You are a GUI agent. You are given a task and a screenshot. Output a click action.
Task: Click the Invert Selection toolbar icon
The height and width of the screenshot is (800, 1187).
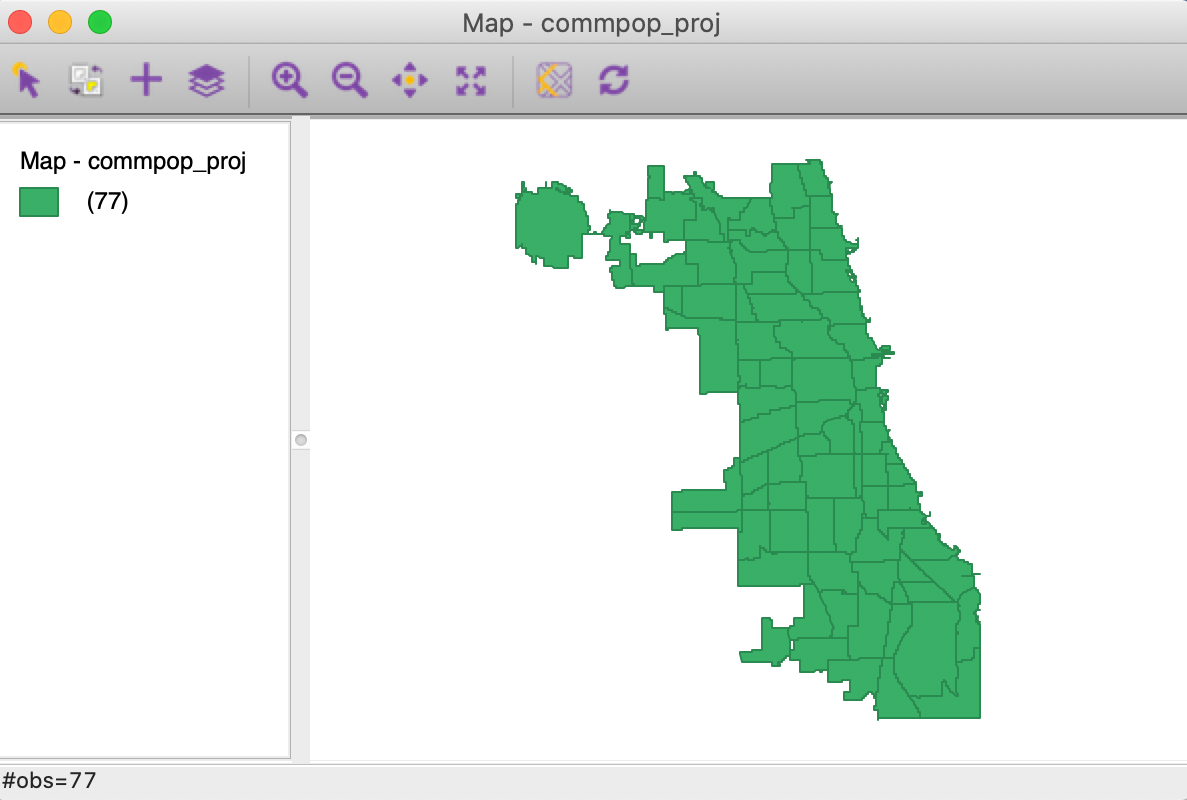[x=86, y=80]
